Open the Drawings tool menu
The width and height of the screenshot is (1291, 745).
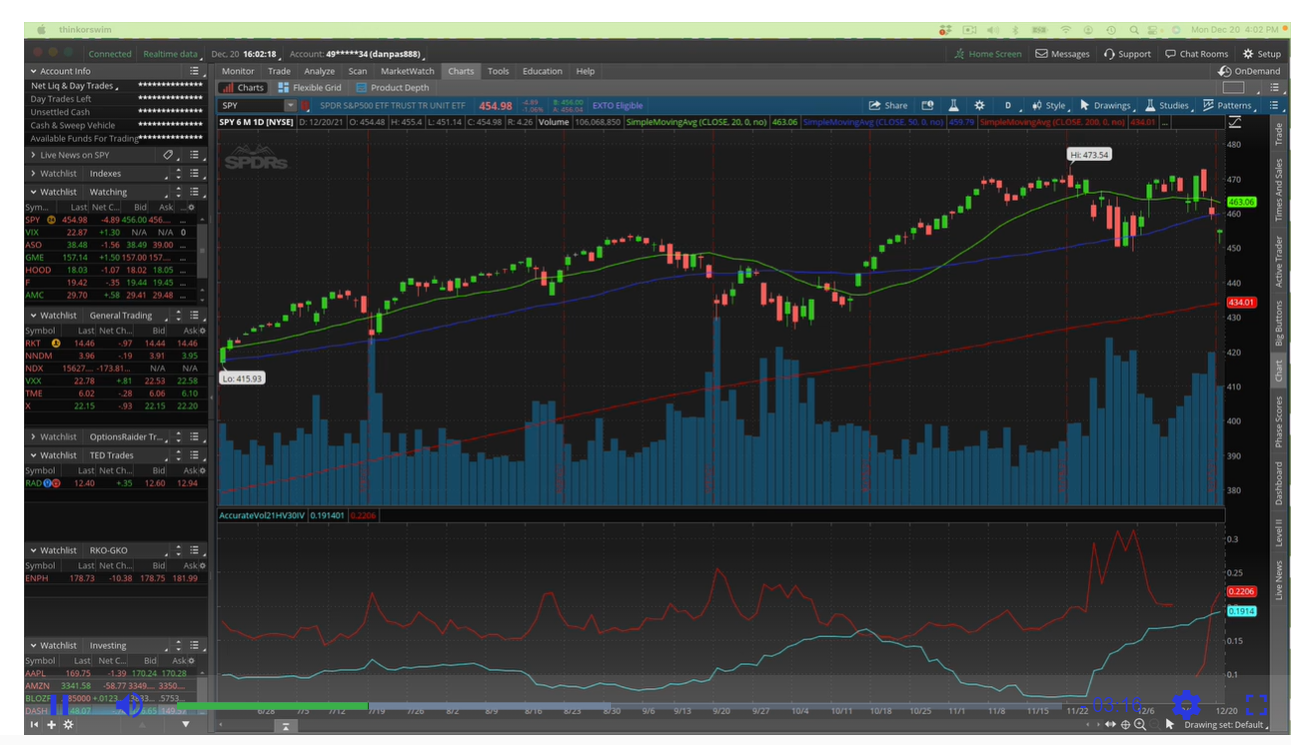[1105, 105]
